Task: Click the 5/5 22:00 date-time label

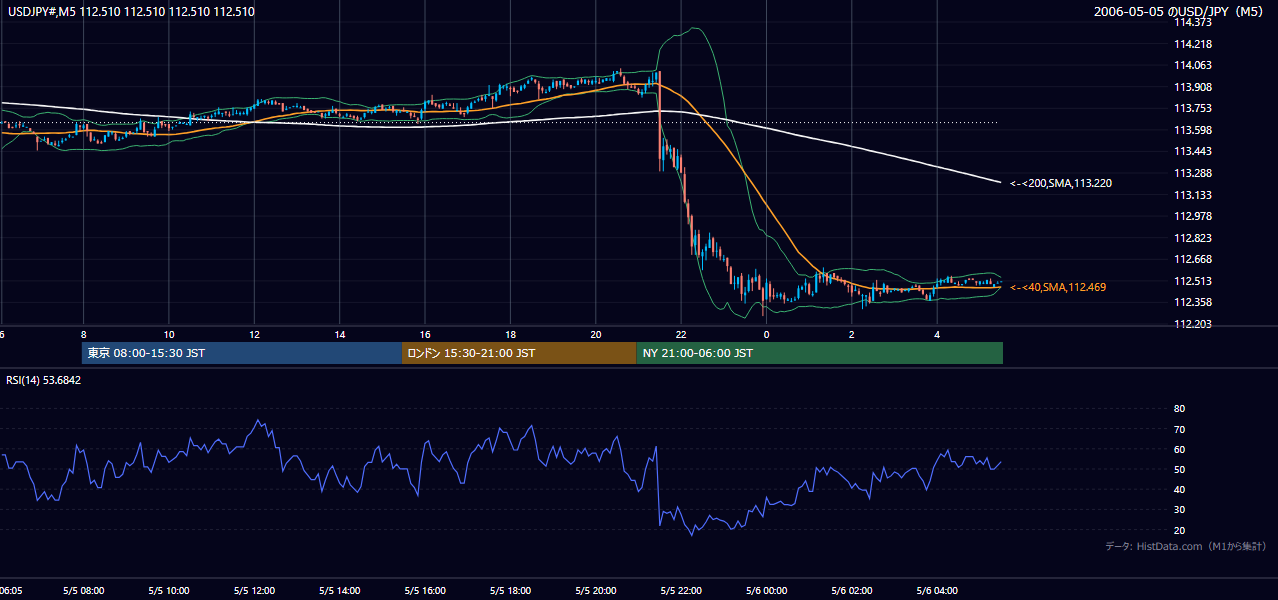Action: (681, 591)
